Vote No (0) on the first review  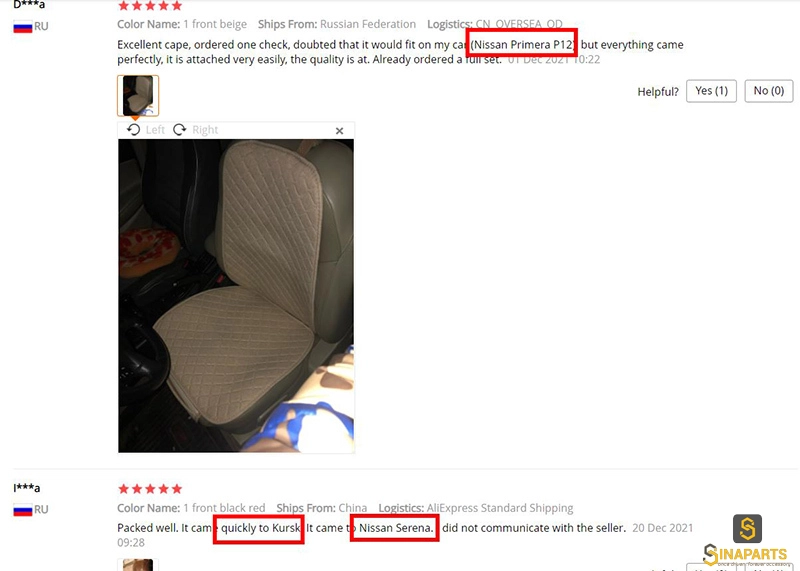tap(768, 91)
